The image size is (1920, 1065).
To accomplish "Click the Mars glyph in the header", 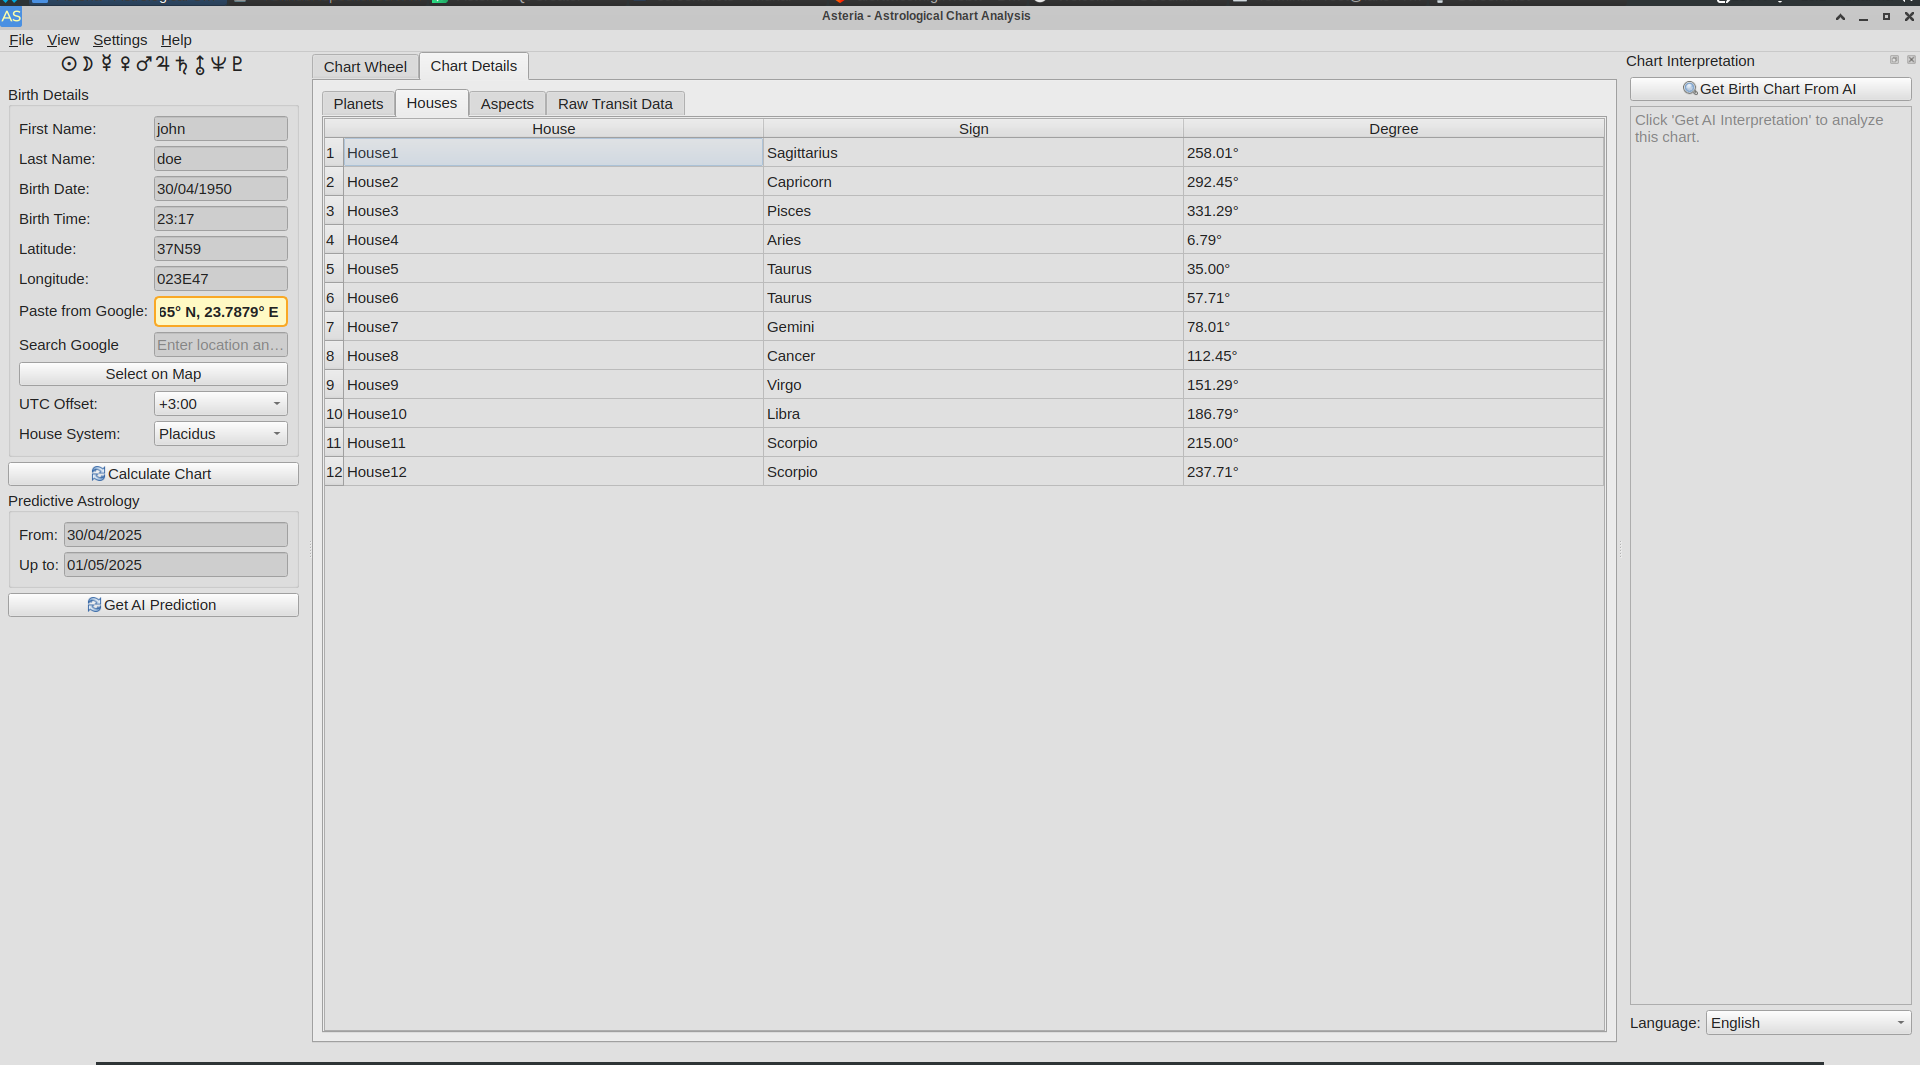I will pyautogui.click(x=143, y=64).
